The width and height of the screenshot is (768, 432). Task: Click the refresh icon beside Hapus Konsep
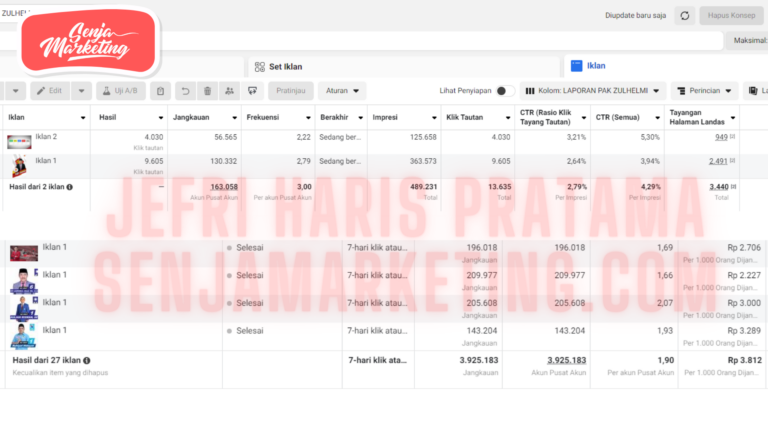pyautogui.click(x=684, y=15)
